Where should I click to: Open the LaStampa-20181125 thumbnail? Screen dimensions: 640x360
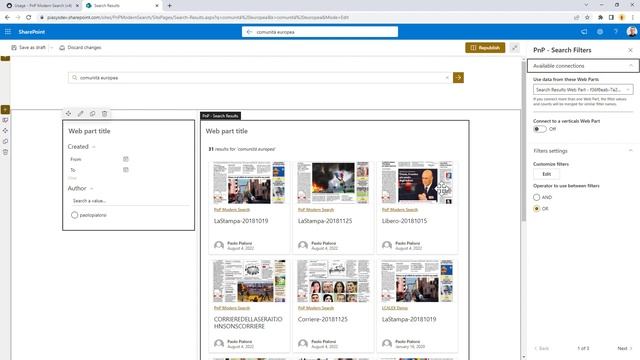pyautogui.click(x=333, y=182)
